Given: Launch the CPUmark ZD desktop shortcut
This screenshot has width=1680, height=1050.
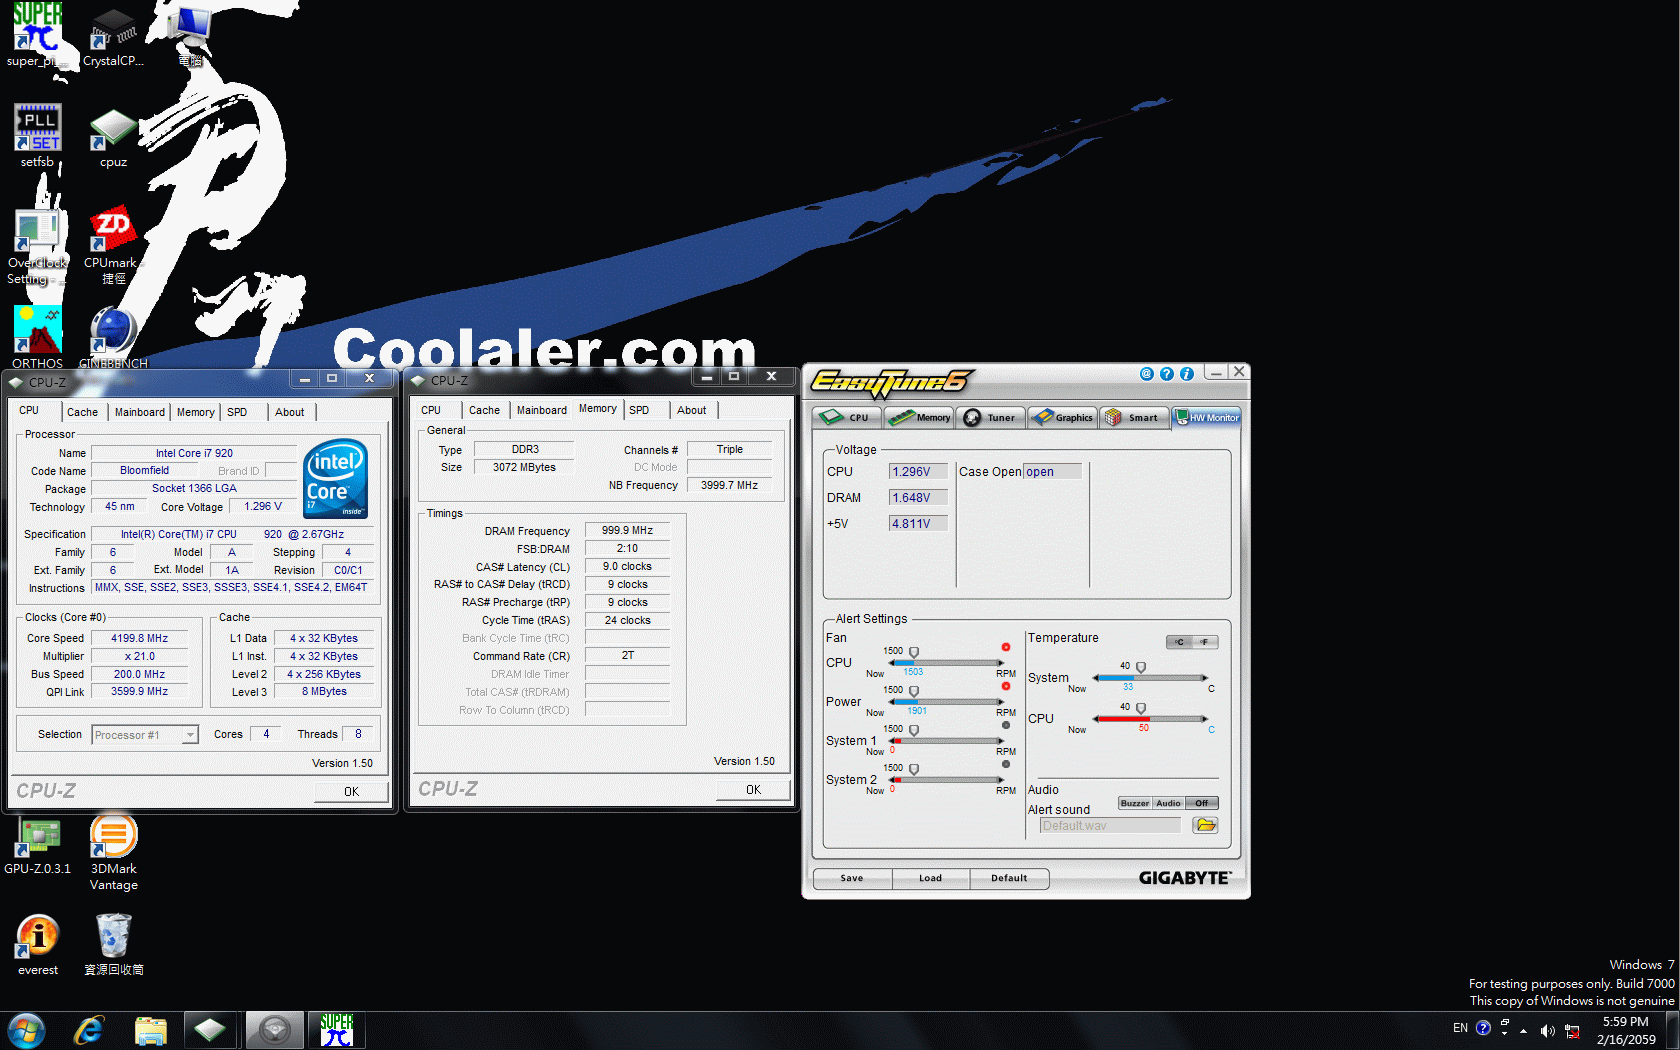Looking at the screenshot, I should pos(113,246).
